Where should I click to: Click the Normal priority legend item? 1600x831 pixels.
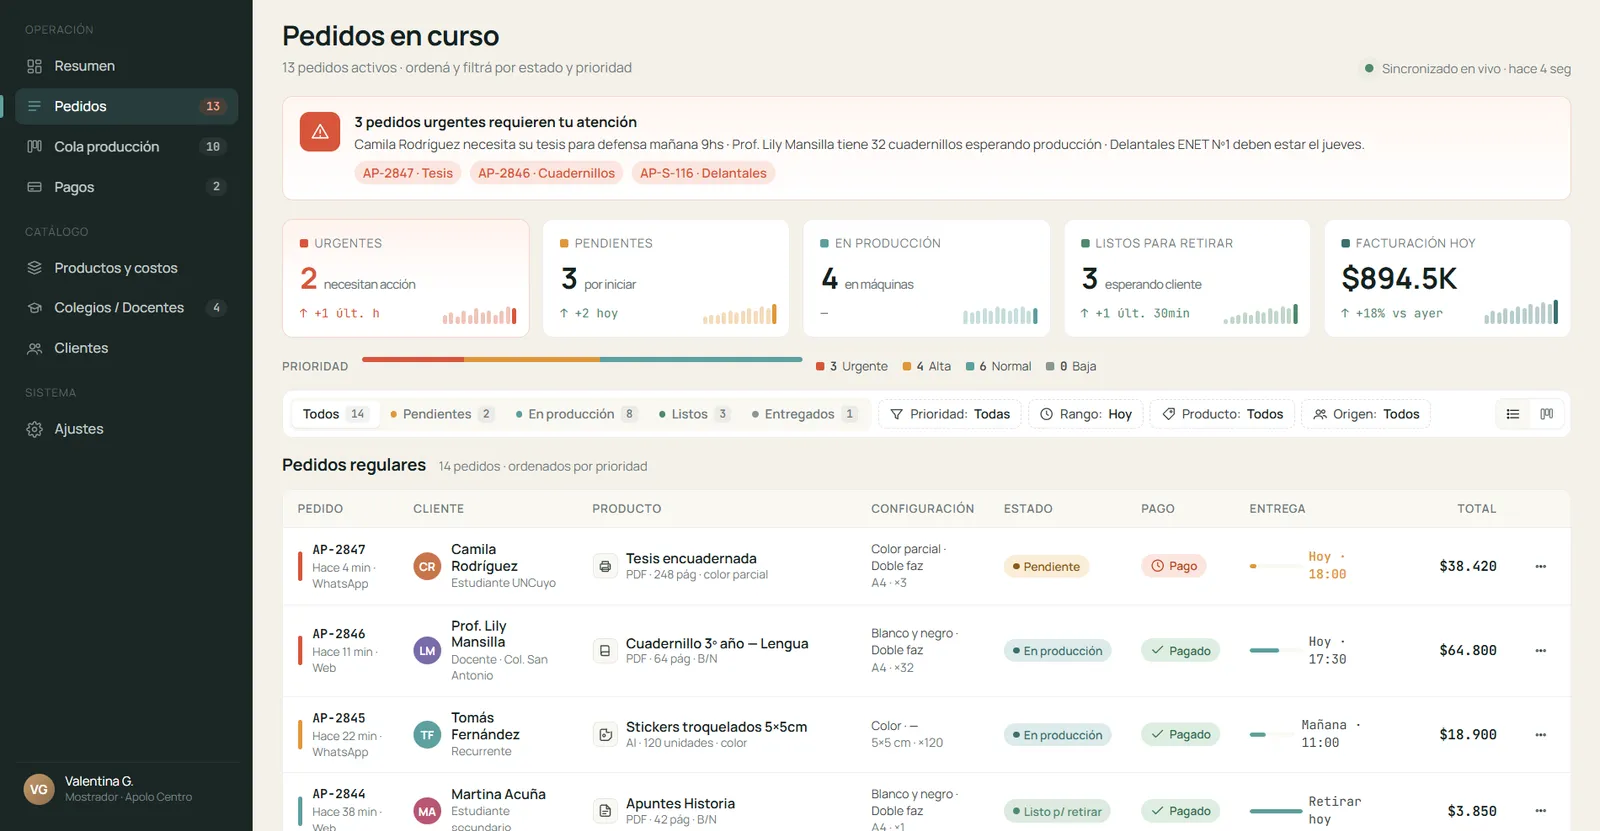click(998, 366)
